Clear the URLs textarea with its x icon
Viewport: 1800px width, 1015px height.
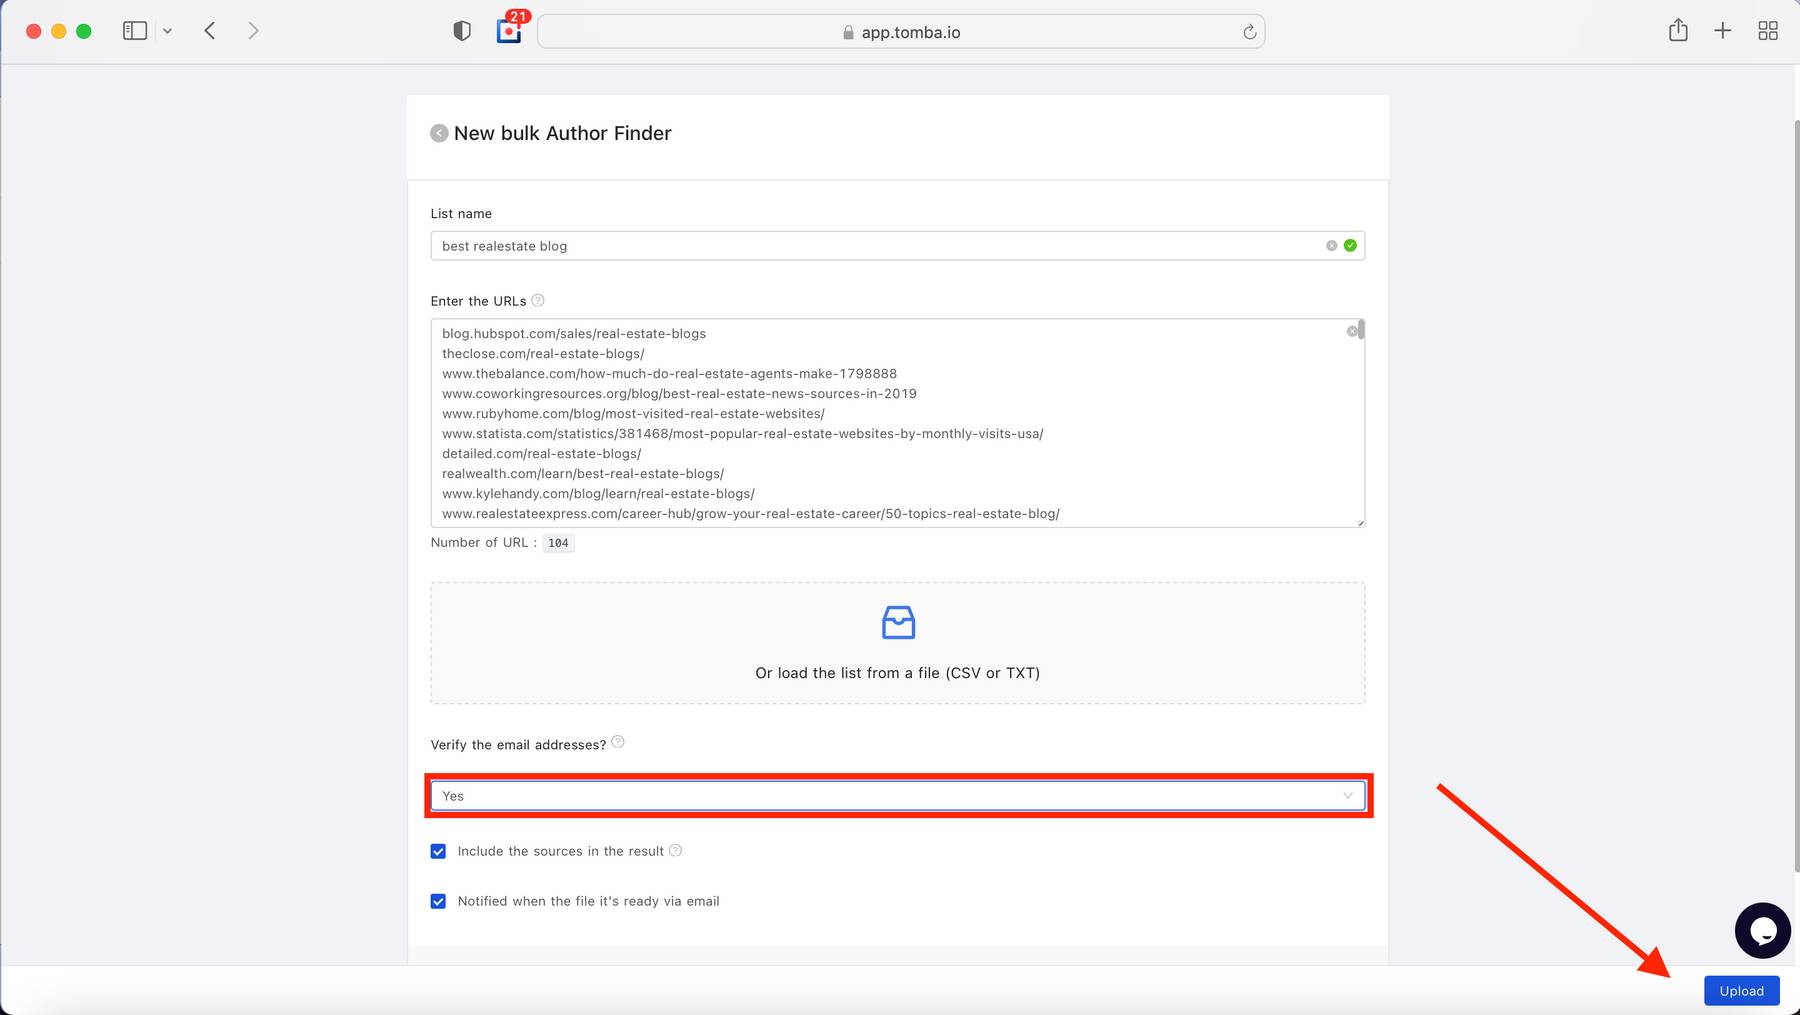tap(1352, 331)
